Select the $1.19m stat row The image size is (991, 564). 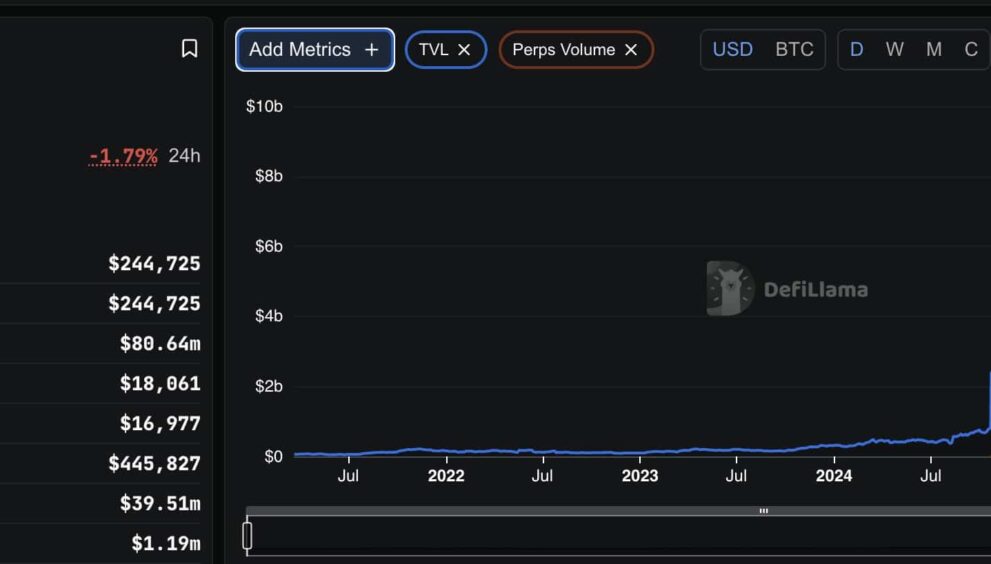(165, 544)
